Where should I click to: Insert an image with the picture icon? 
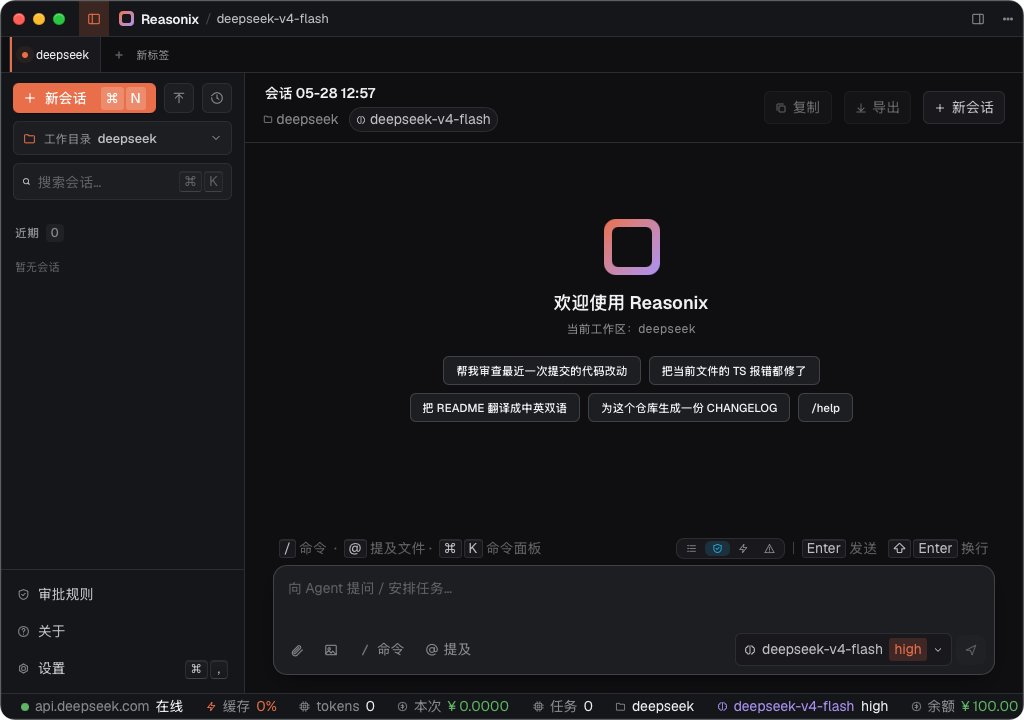coord(331,650)
